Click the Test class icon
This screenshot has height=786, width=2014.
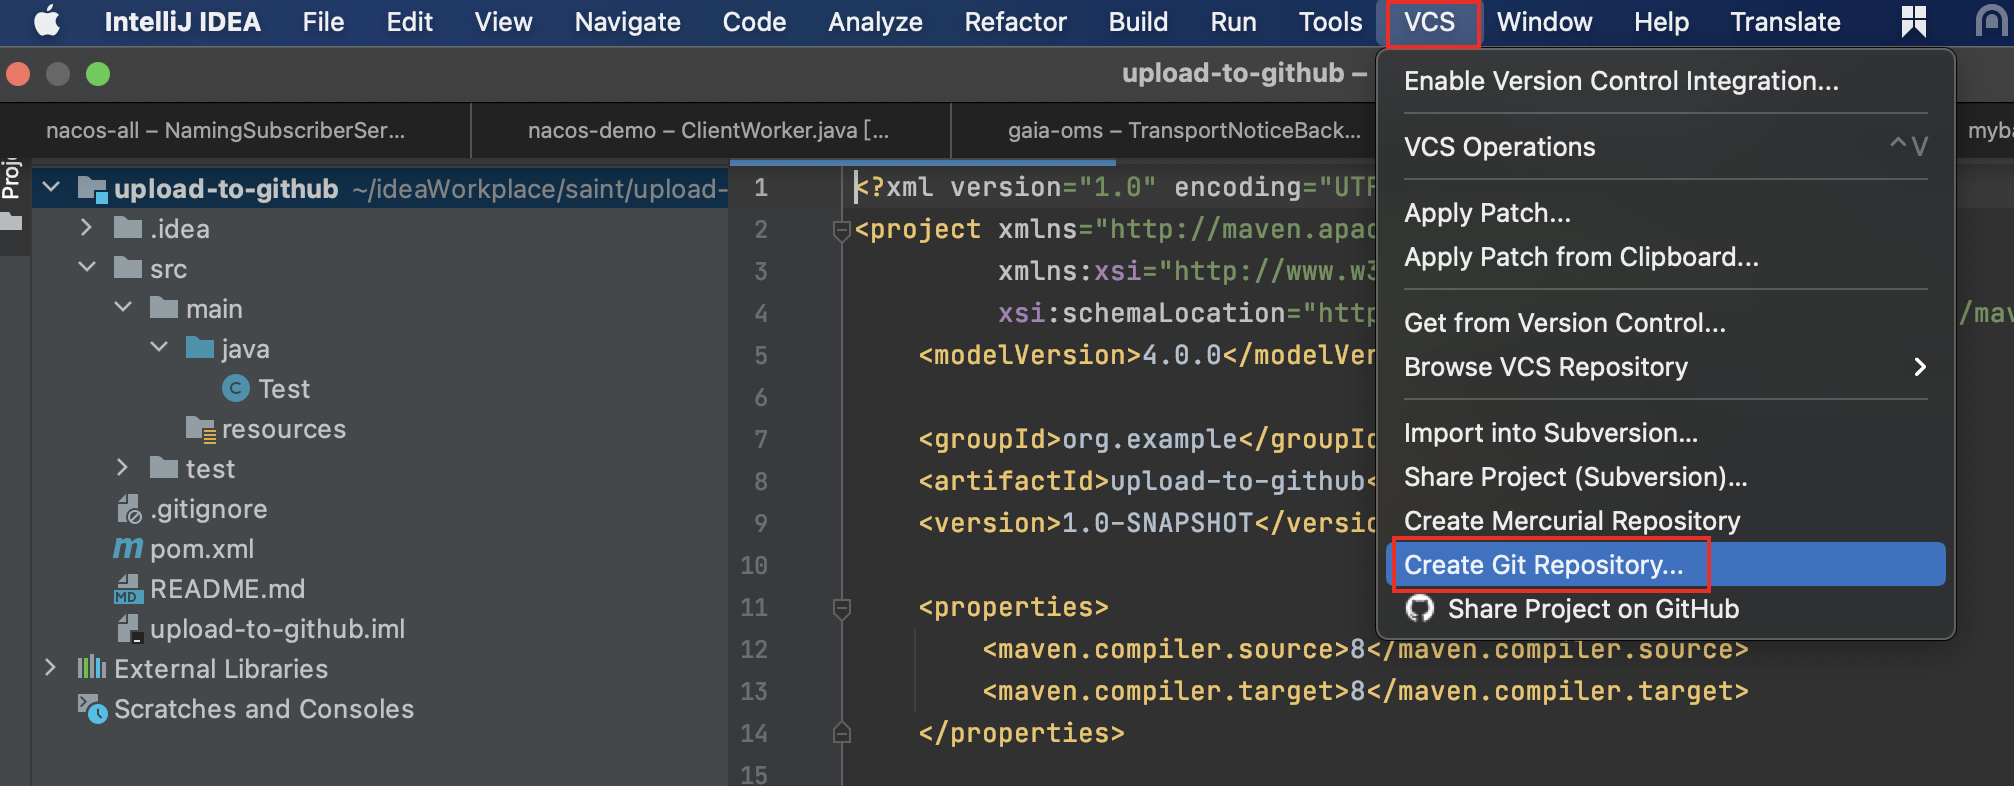(236, 389)
